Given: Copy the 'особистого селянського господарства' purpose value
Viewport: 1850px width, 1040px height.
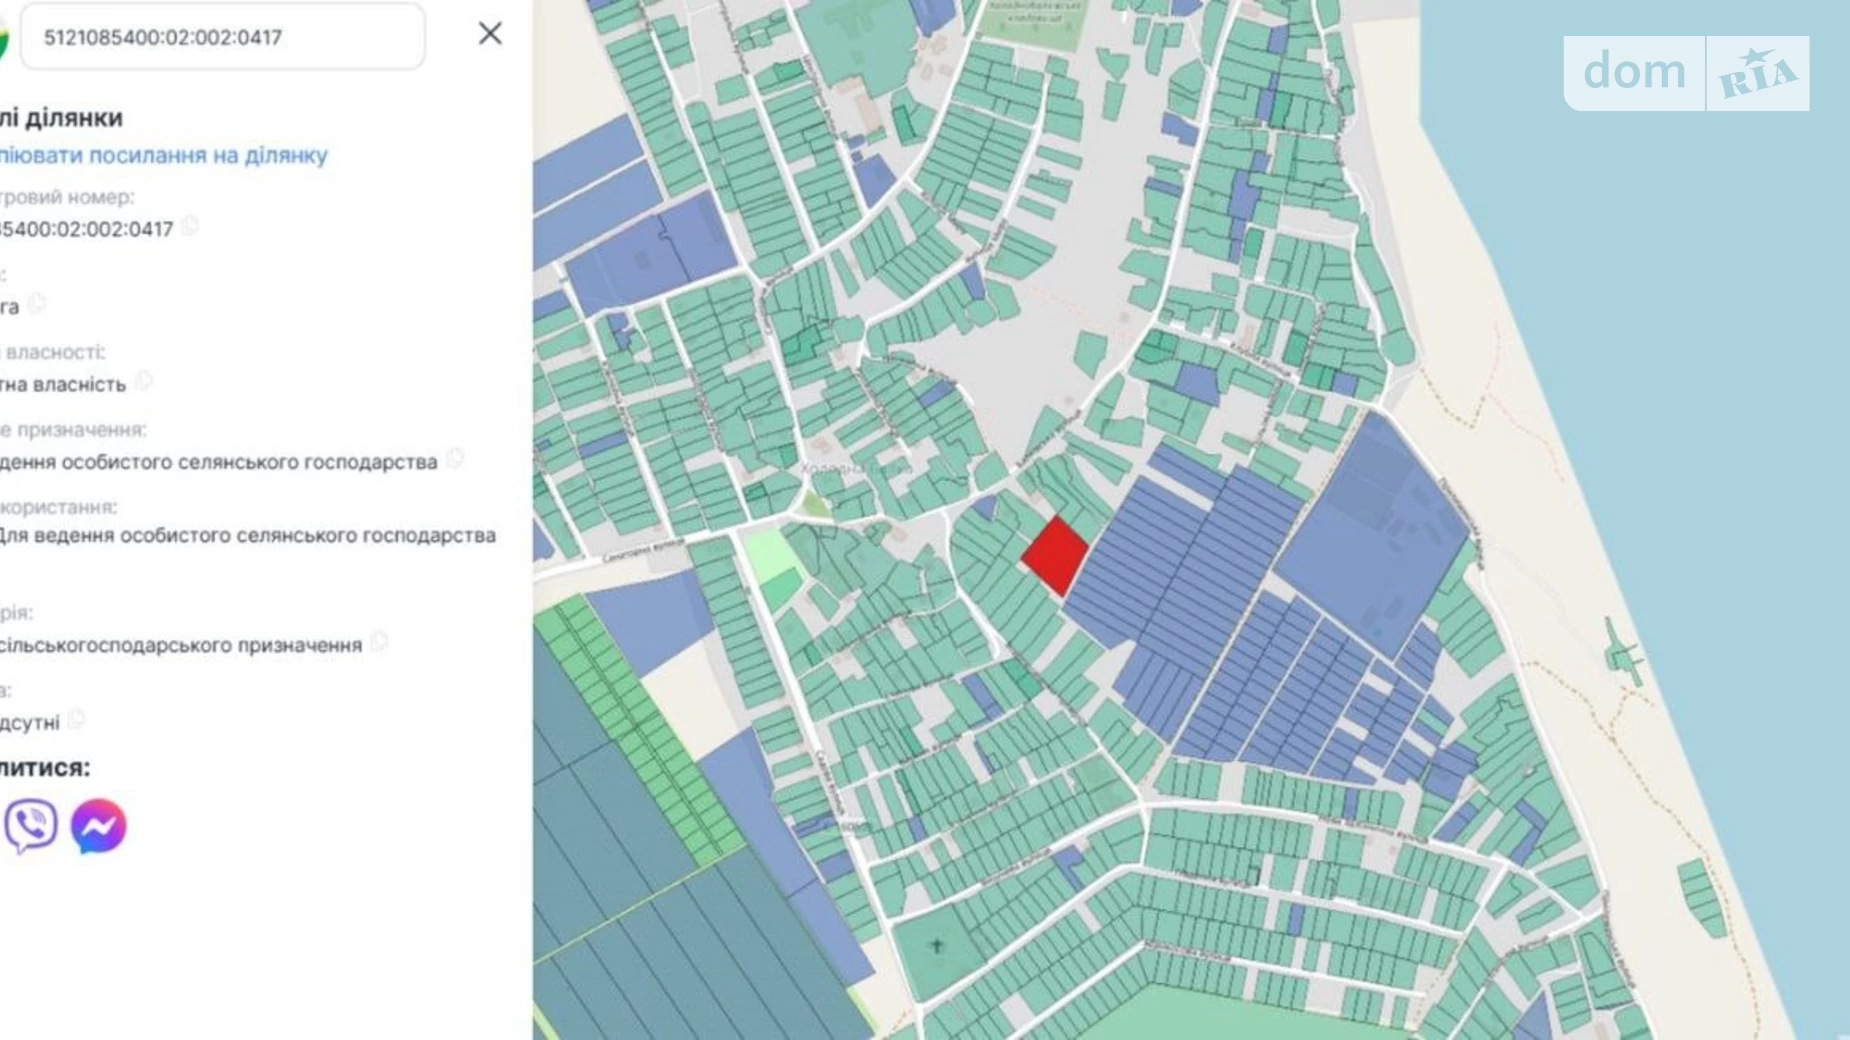Looking at the screenshot, I should click(455, 459).
